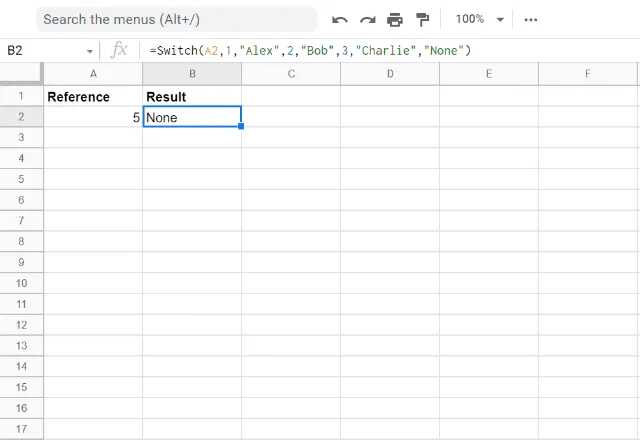This screenshot has width=640, height=440.
Task: Click the print icon
Action: pyautogui.click(x=395, y=19)
